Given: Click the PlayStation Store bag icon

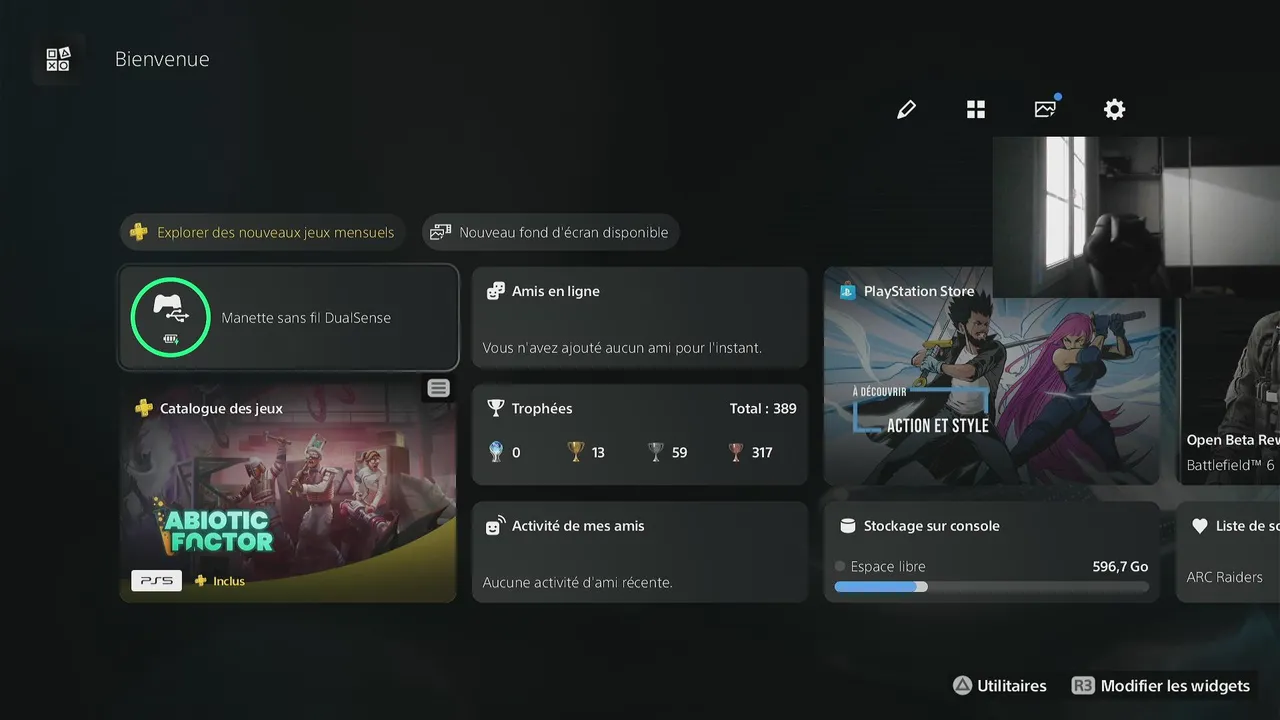Looking at the screenshot, I should click(x=848, y=291).
